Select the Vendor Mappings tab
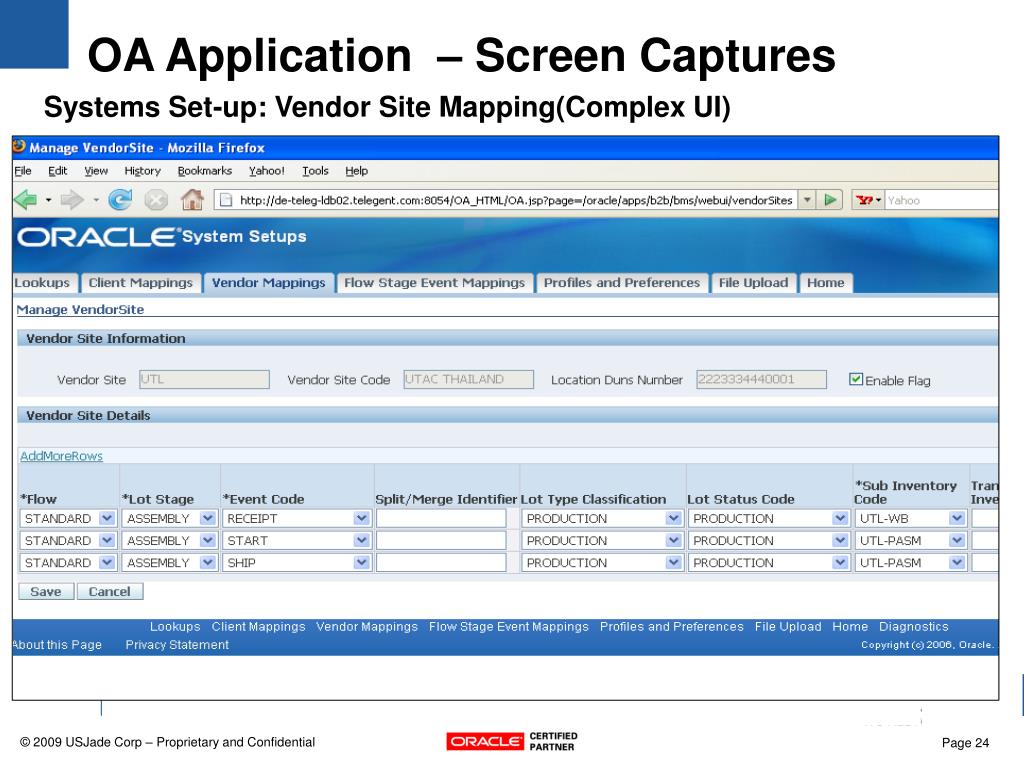The width and height of the screenshot is (1024, 768). [x=268, y=283]
